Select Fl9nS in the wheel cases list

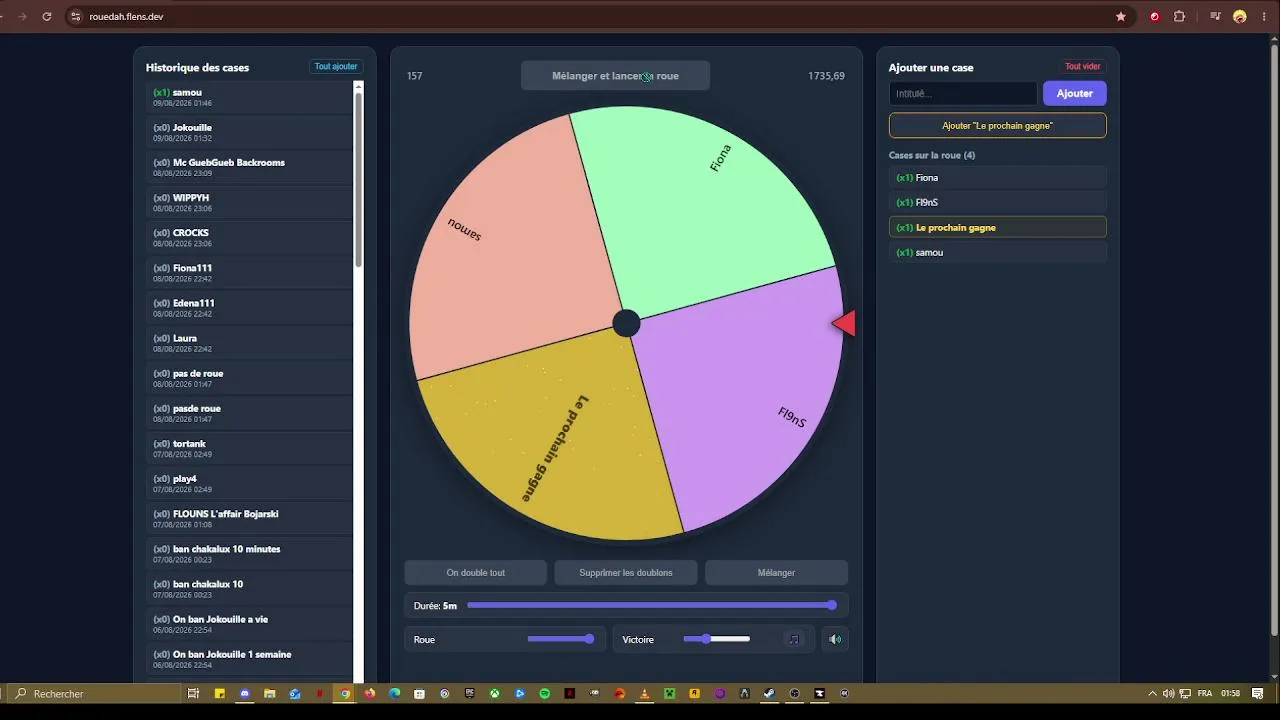pos(998,203)
